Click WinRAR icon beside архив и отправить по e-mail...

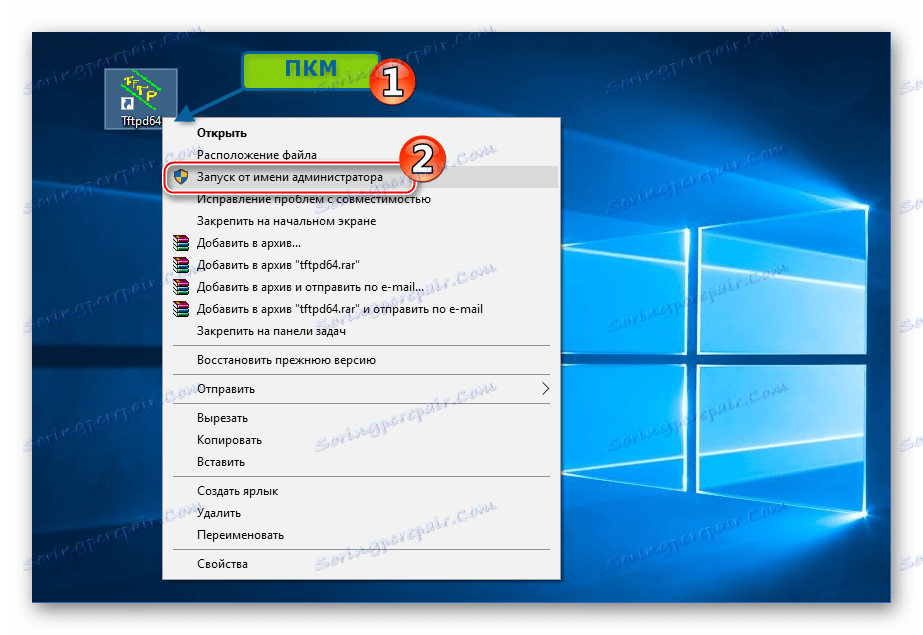181,287
